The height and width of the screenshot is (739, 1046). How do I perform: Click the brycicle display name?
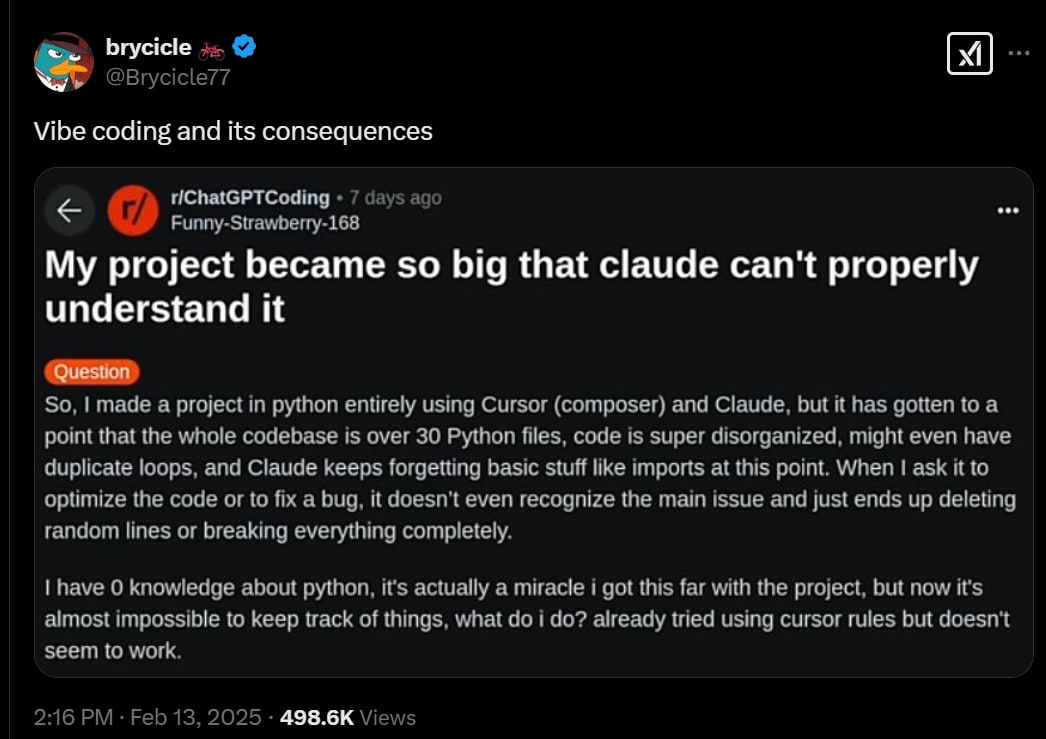tap(148, 46)
